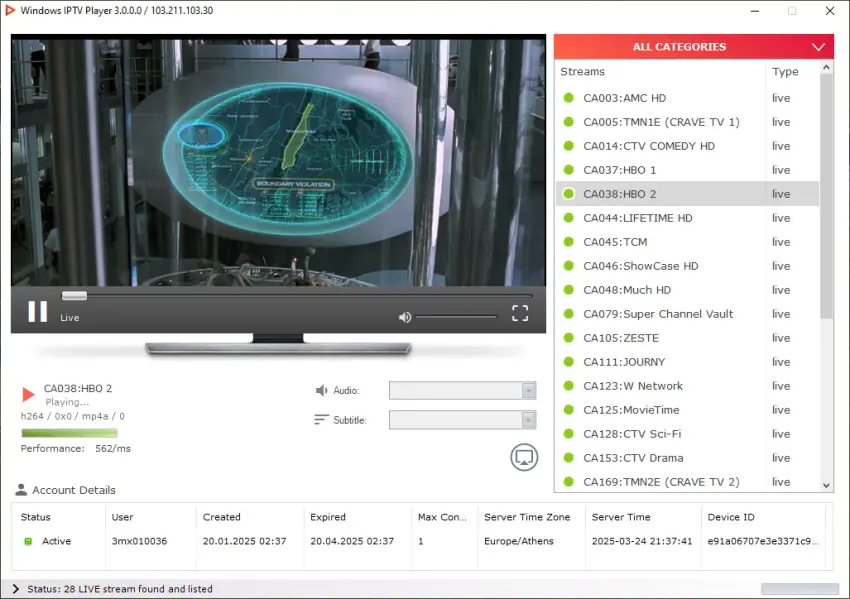The image size is (850, 599).
Task: Click the green performance bar
Action: click(x=69, y=433)
